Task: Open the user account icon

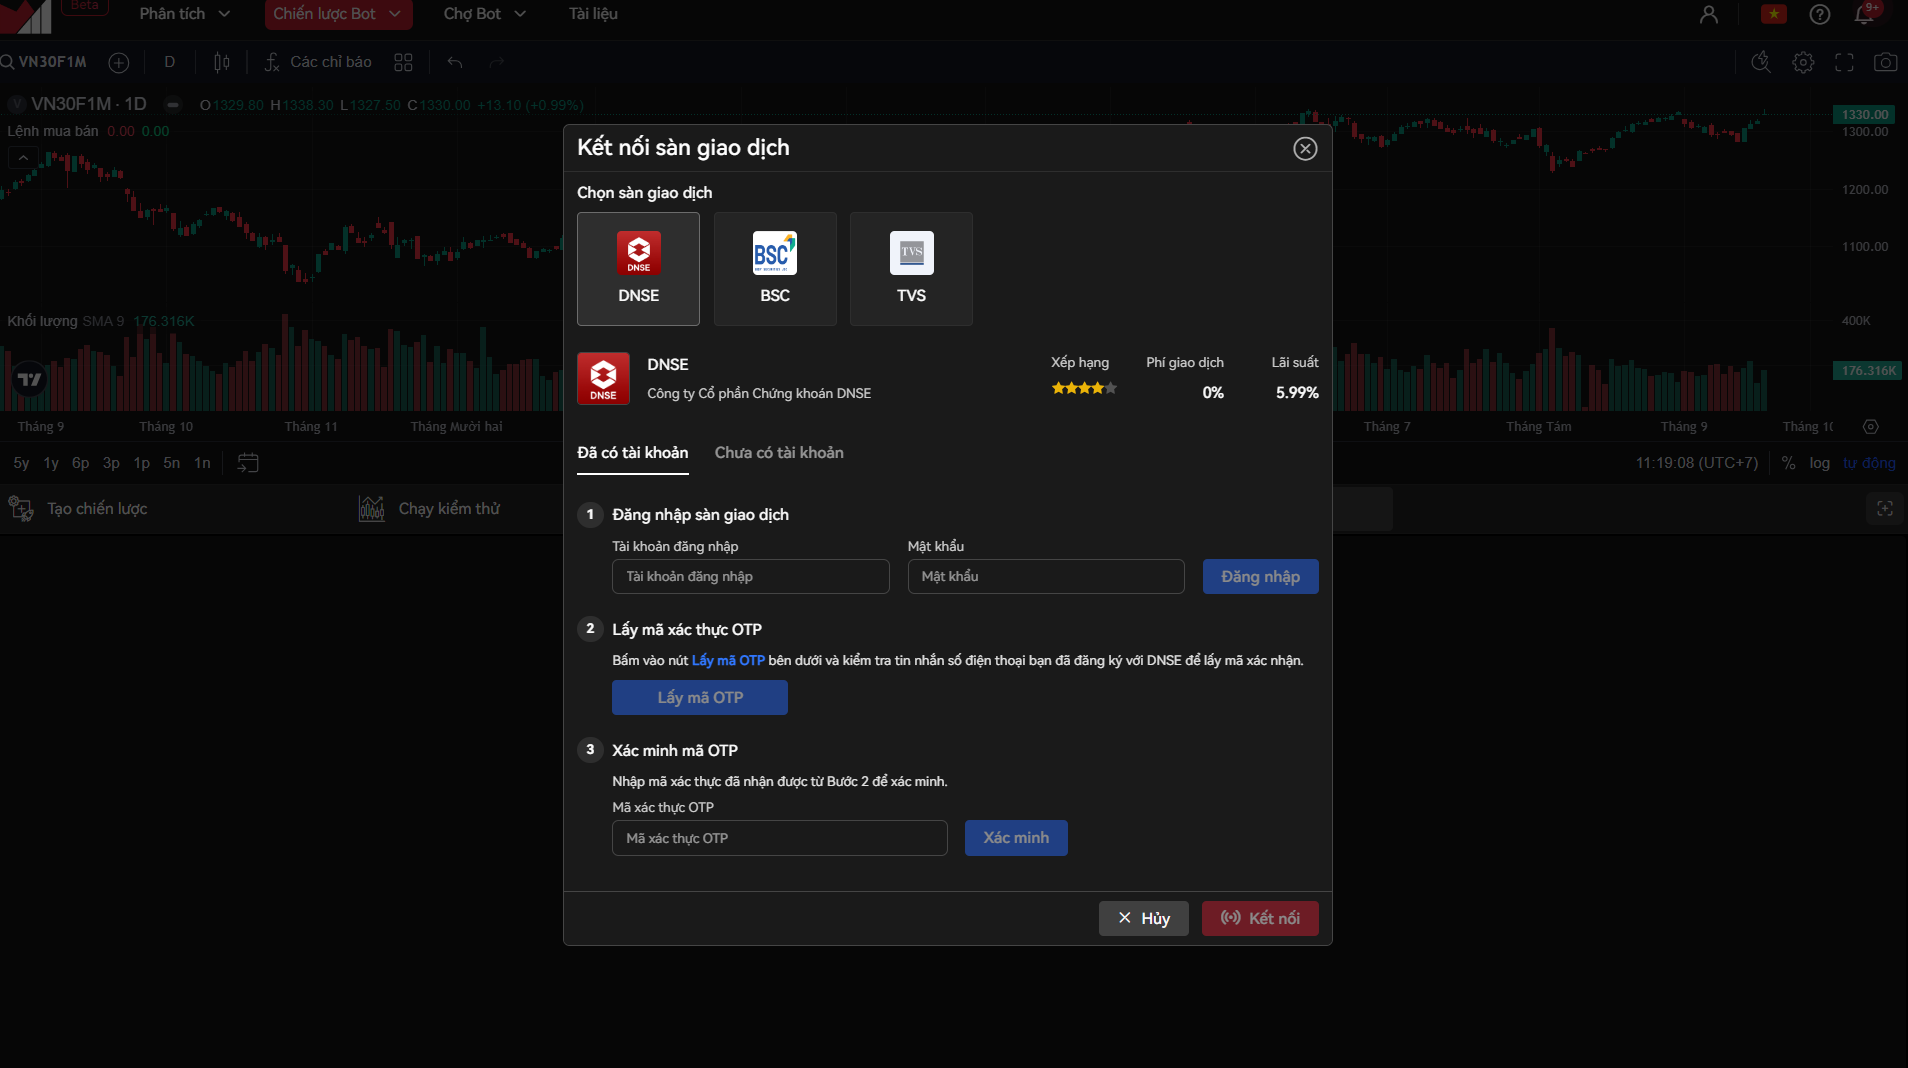Action: (1709, 14)
